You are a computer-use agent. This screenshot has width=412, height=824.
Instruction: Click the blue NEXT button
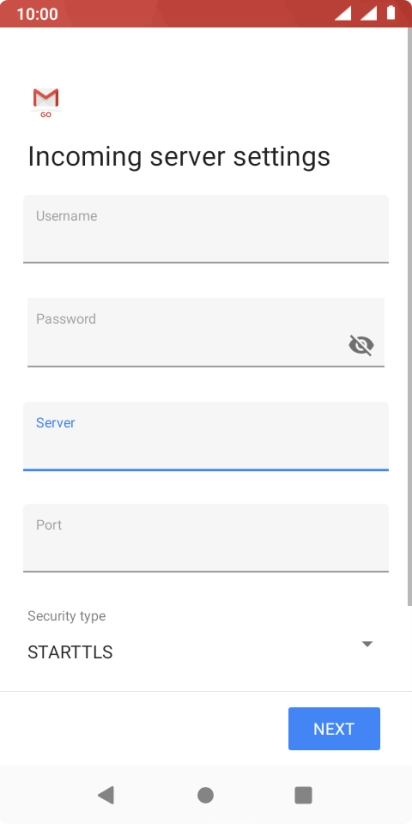[x=334, y=728]
